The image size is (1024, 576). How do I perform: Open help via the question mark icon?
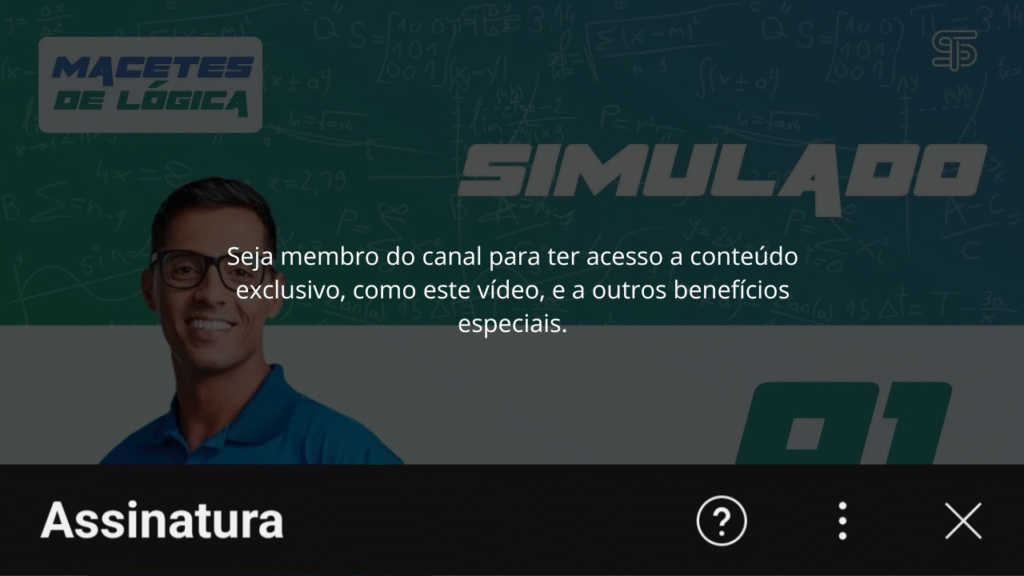[x=722, y=520]
